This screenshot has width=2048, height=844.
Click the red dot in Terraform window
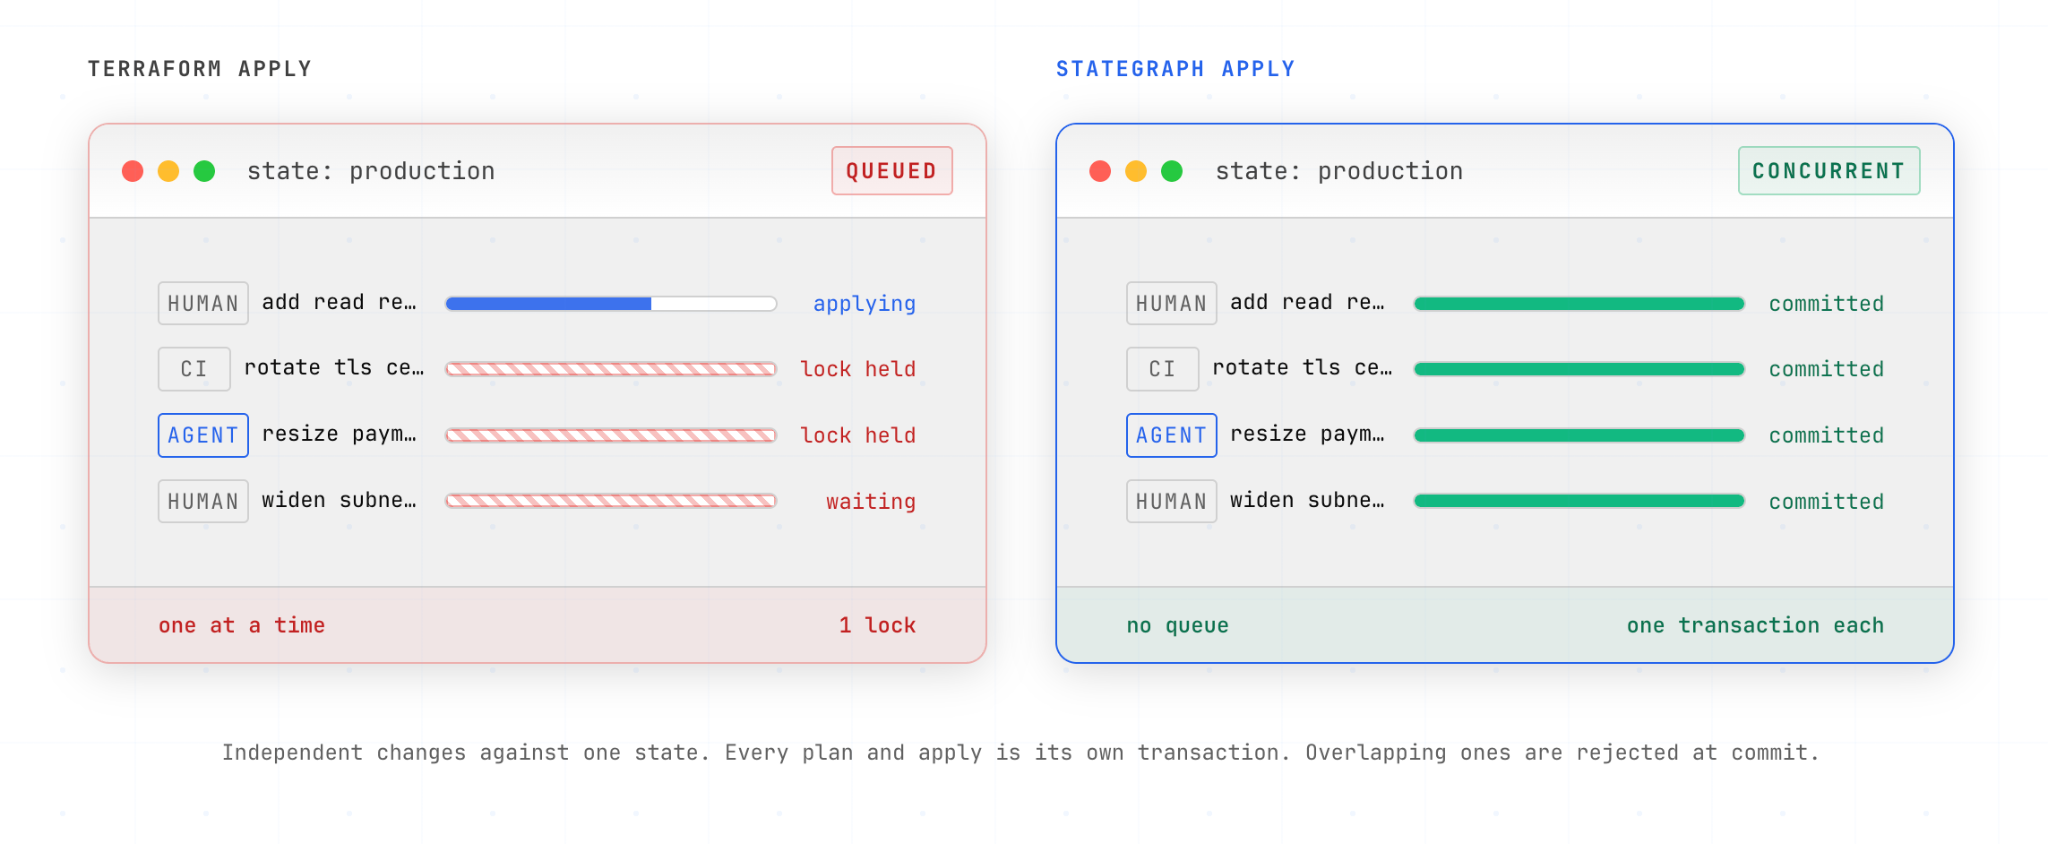click(x=132, y=171)
